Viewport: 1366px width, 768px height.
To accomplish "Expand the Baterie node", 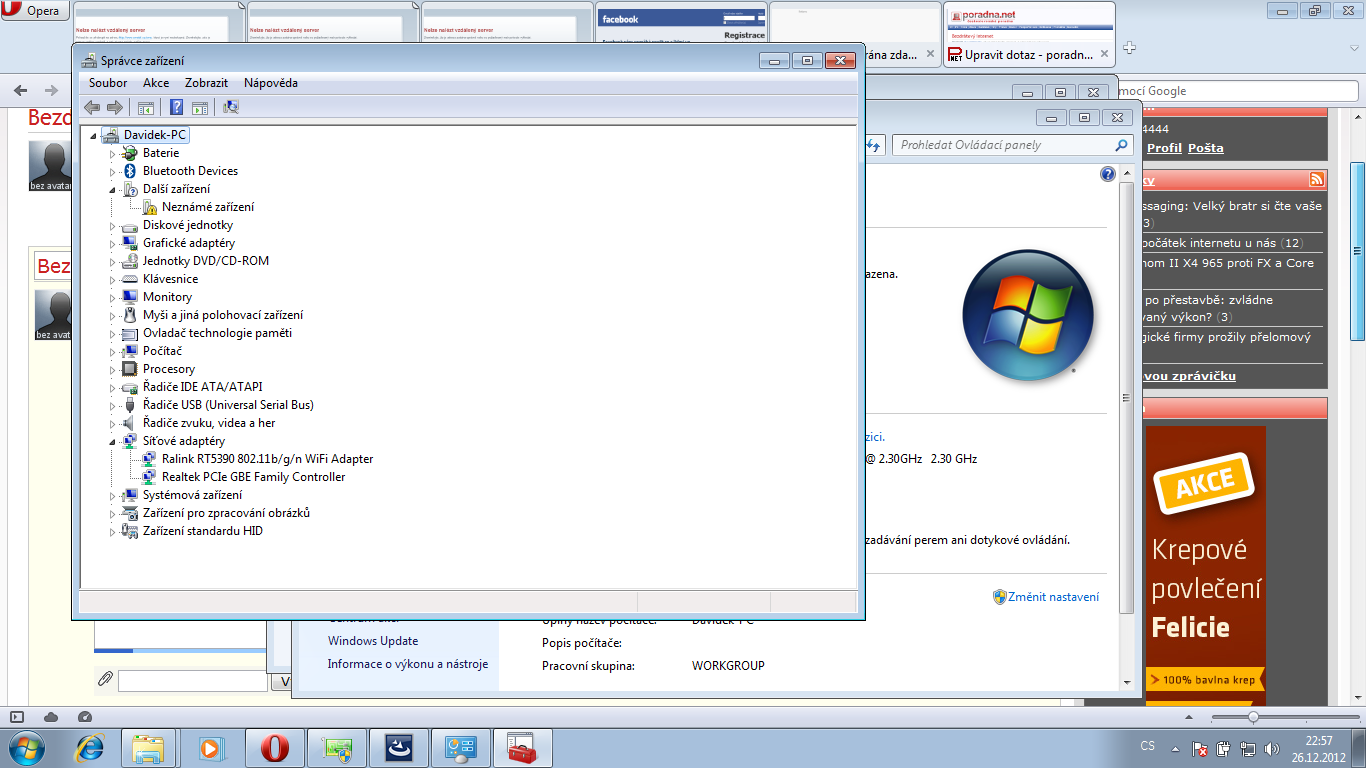I will point(113,153).
